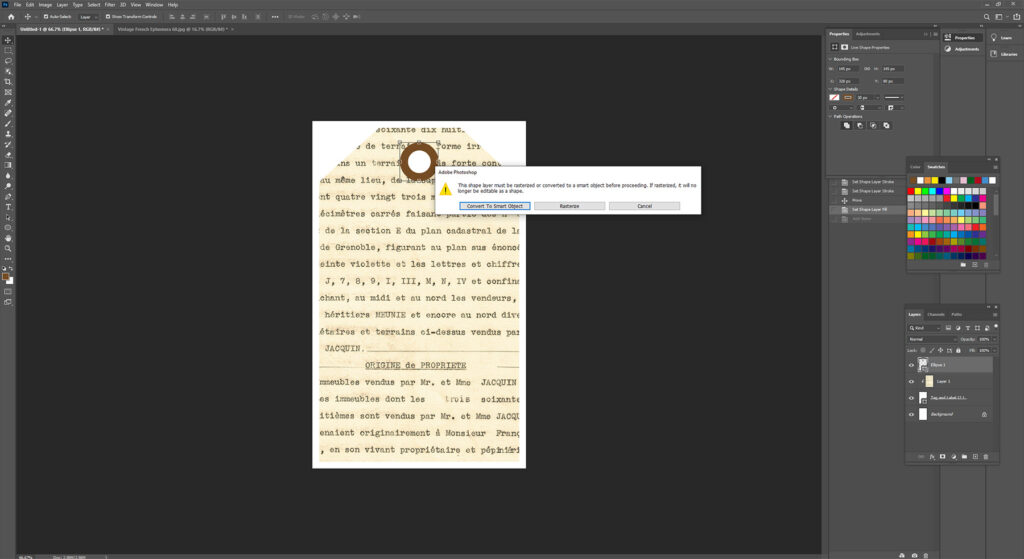Open the Kind filter dropdown in Layers
The width and height of the screenshot is (1024, 559).
[925, 327]
